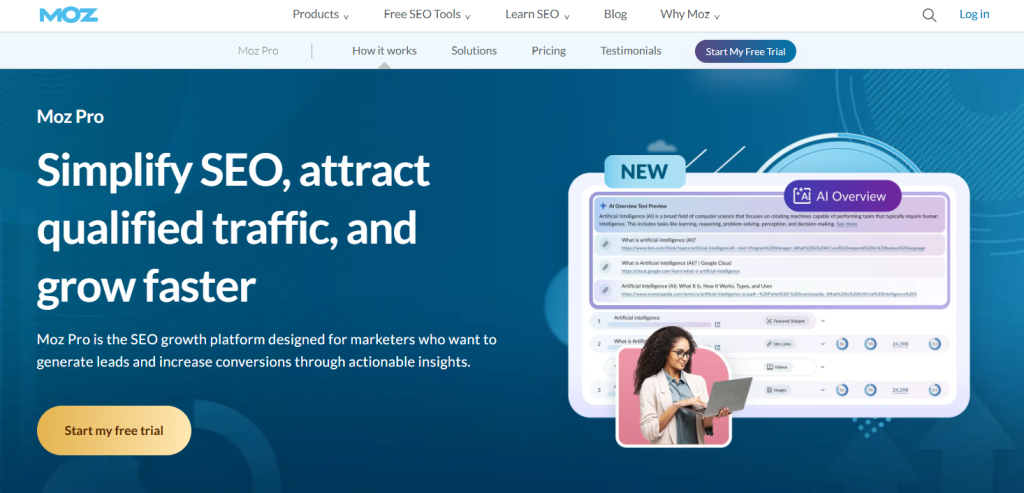
Task: Go to the Moz Pro subnav link
Action: click(258, 51)
